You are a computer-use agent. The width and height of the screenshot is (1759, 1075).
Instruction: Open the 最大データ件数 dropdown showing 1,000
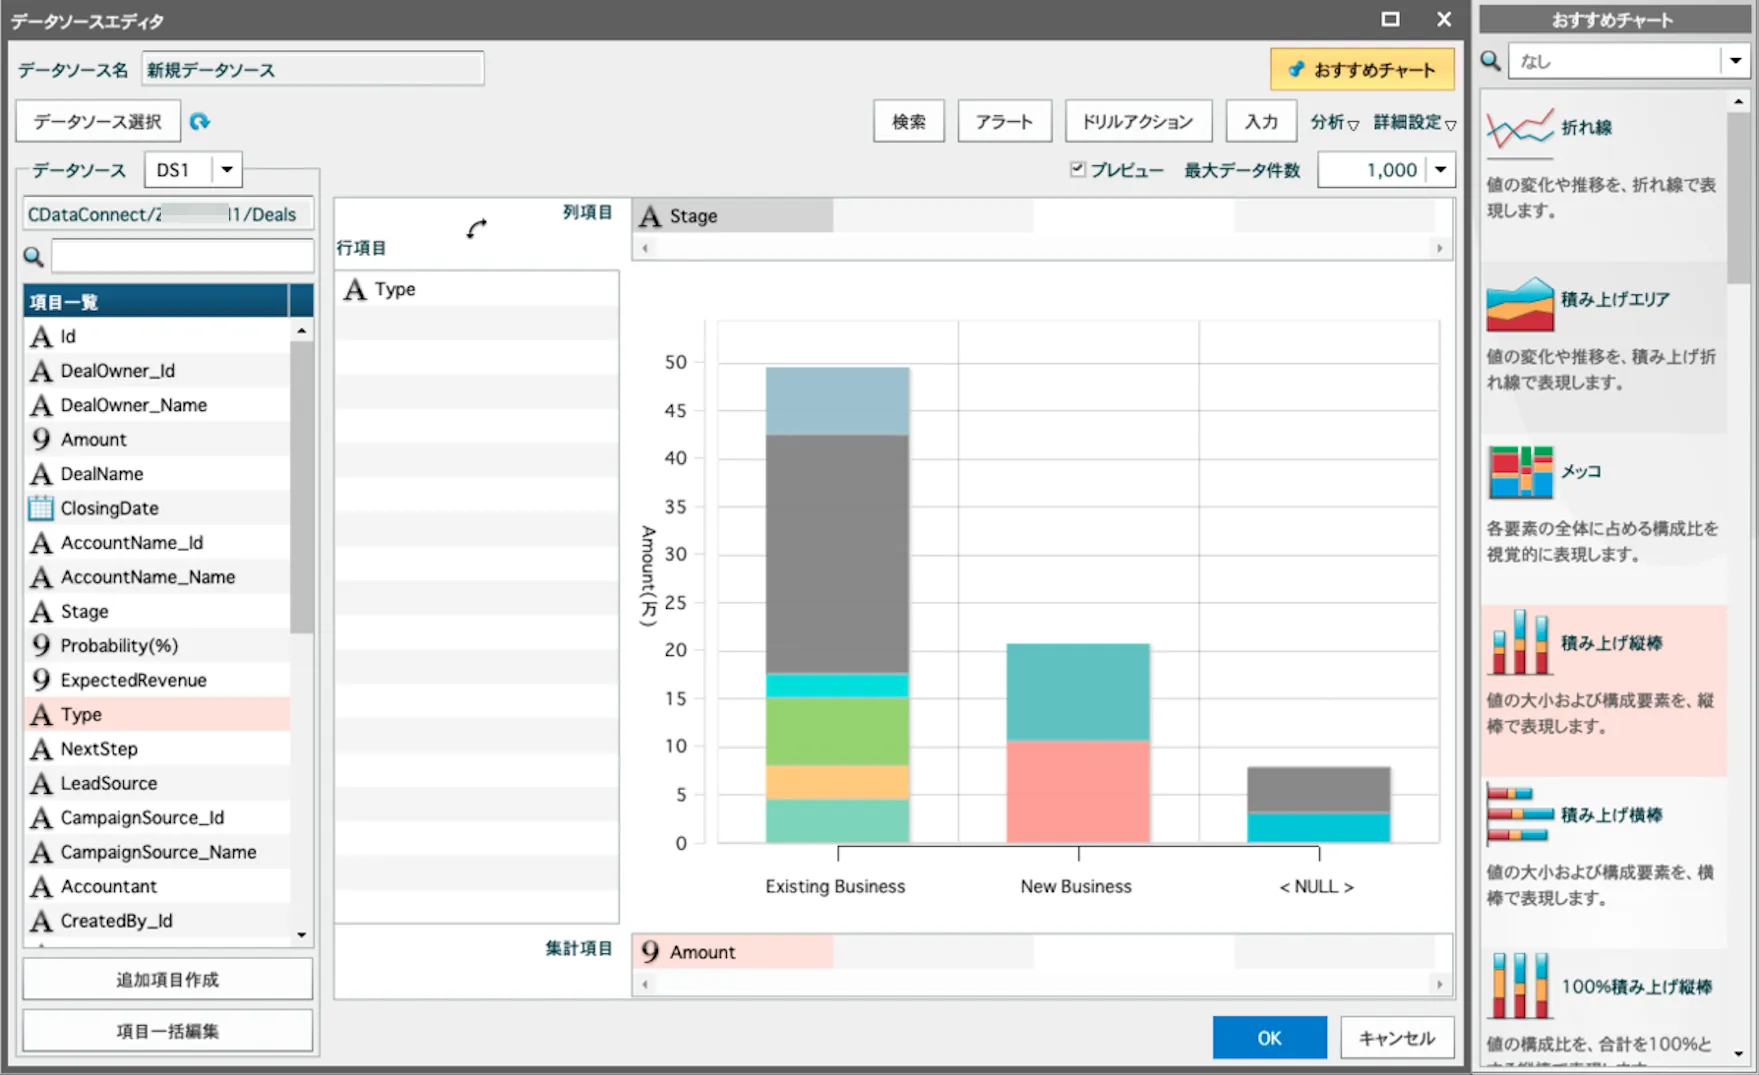click(x=1442, y=169)
